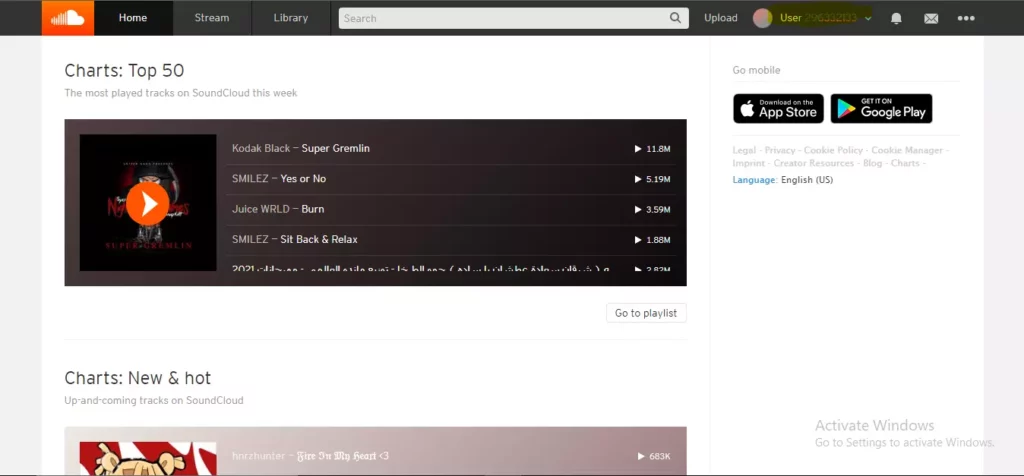
Task: Switch to the Stream tab
Action: click(212, 18)
